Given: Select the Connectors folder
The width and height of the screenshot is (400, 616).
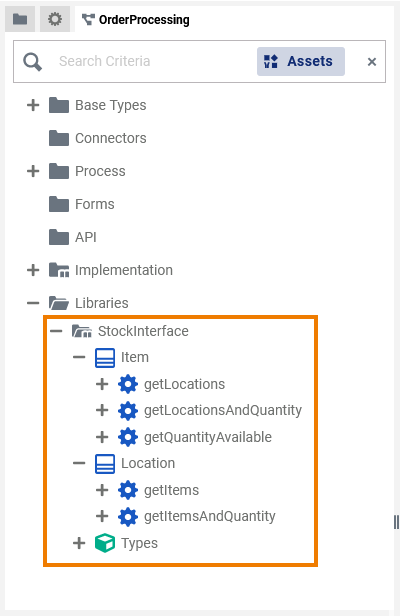Looking at the screenshot, I should (x=98, y=138).
